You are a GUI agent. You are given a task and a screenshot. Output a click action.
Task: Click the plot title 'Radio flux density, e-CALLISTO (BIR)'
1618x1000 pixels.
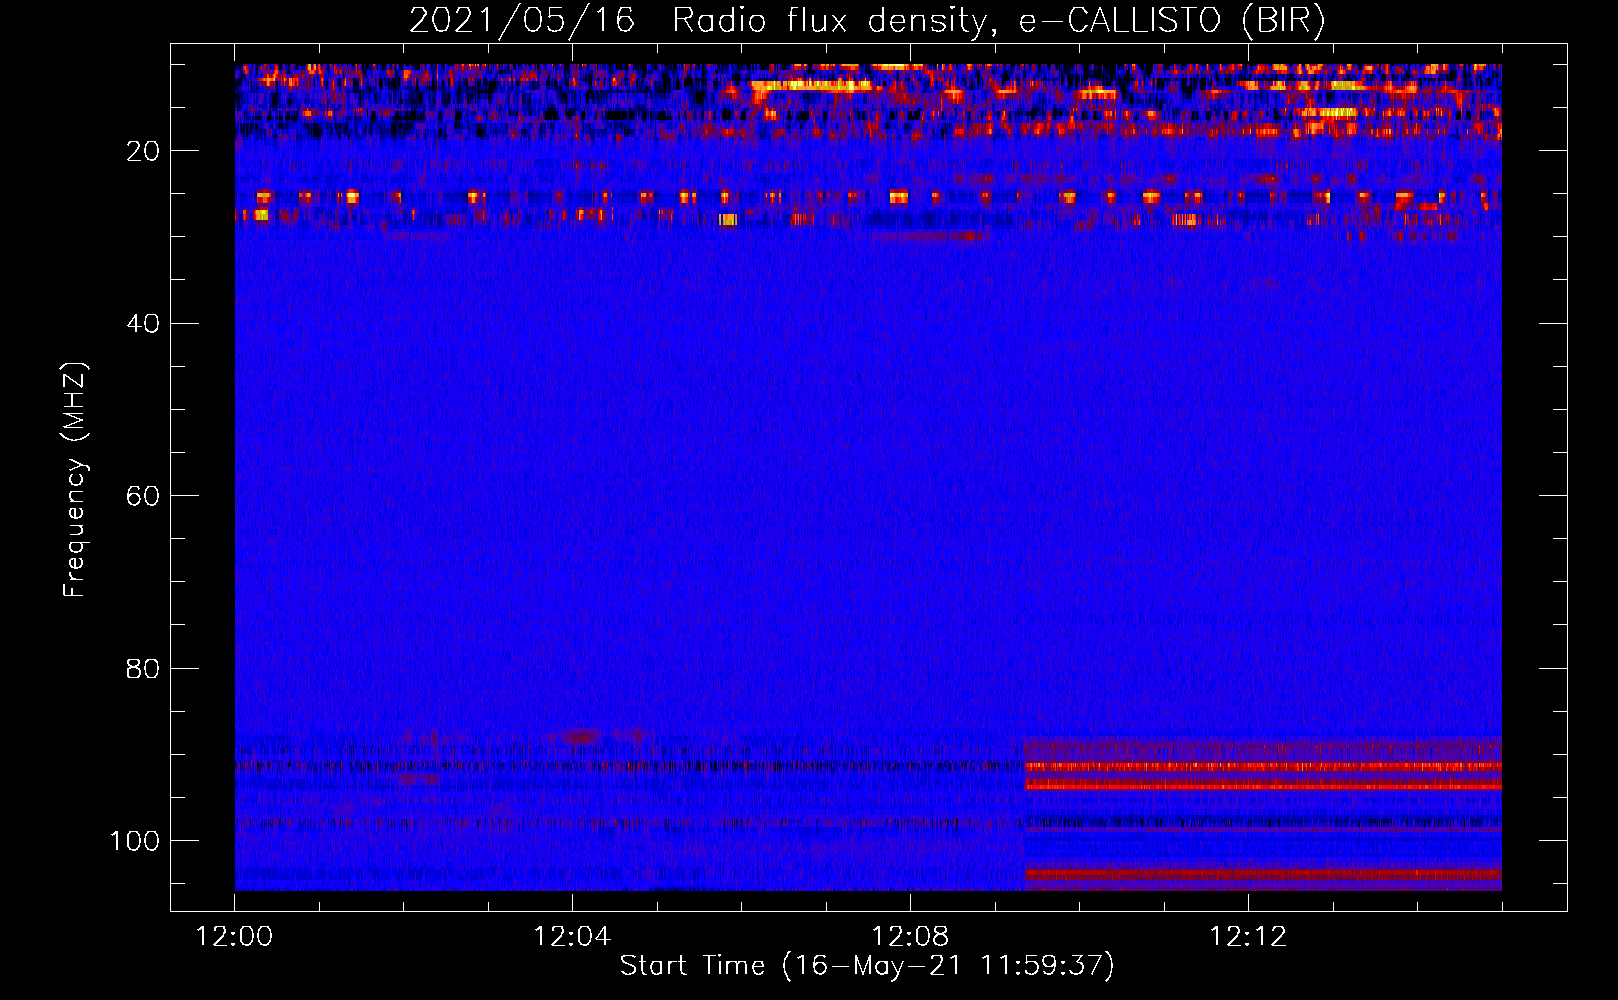point(999,21)
